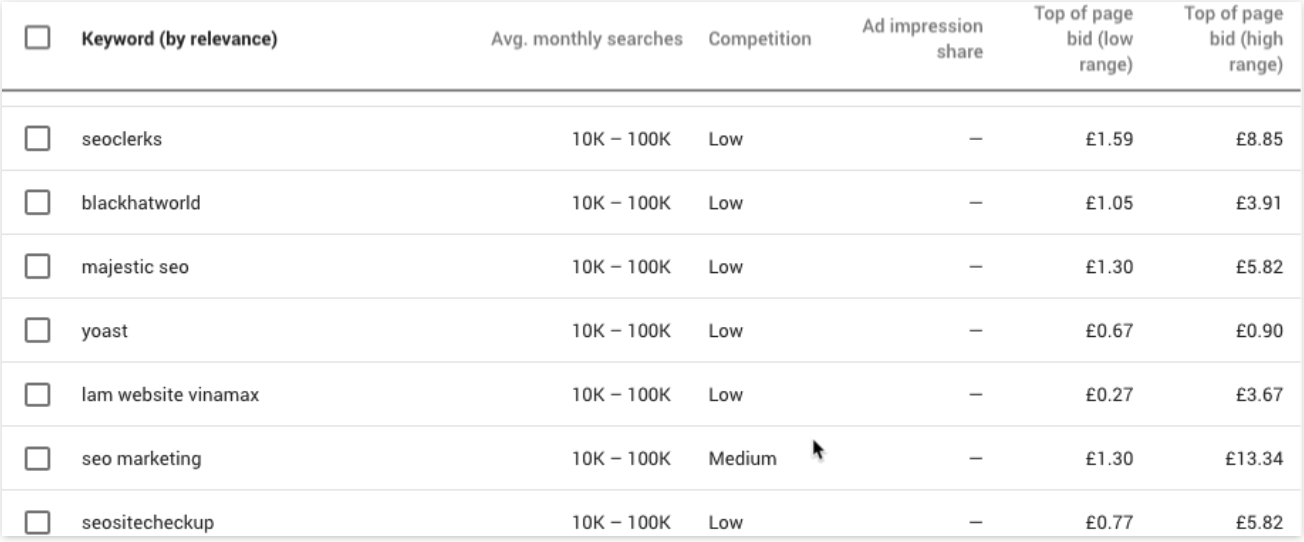
Task: Check the box for seoclerks keyword
Action: (x=37, y=139)
